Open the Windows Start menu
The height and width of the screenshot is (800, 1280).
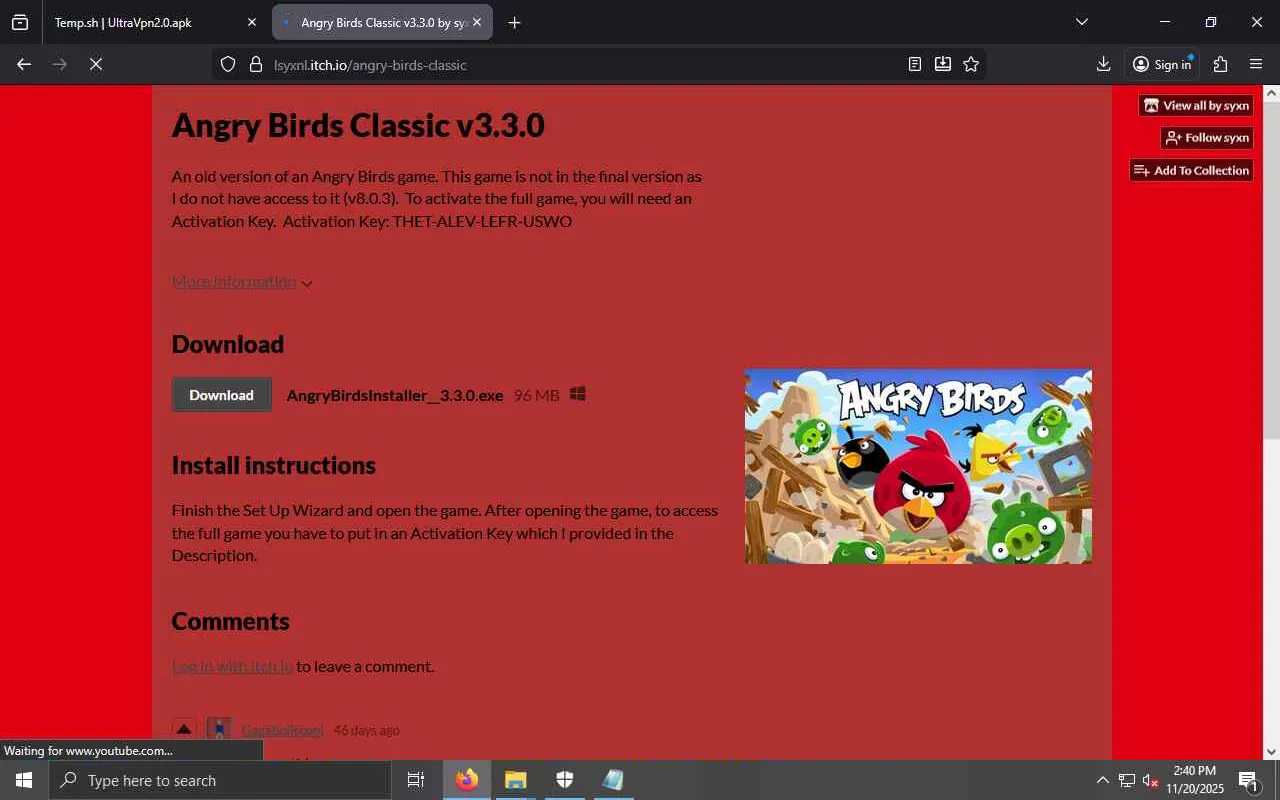coord(24,780)
